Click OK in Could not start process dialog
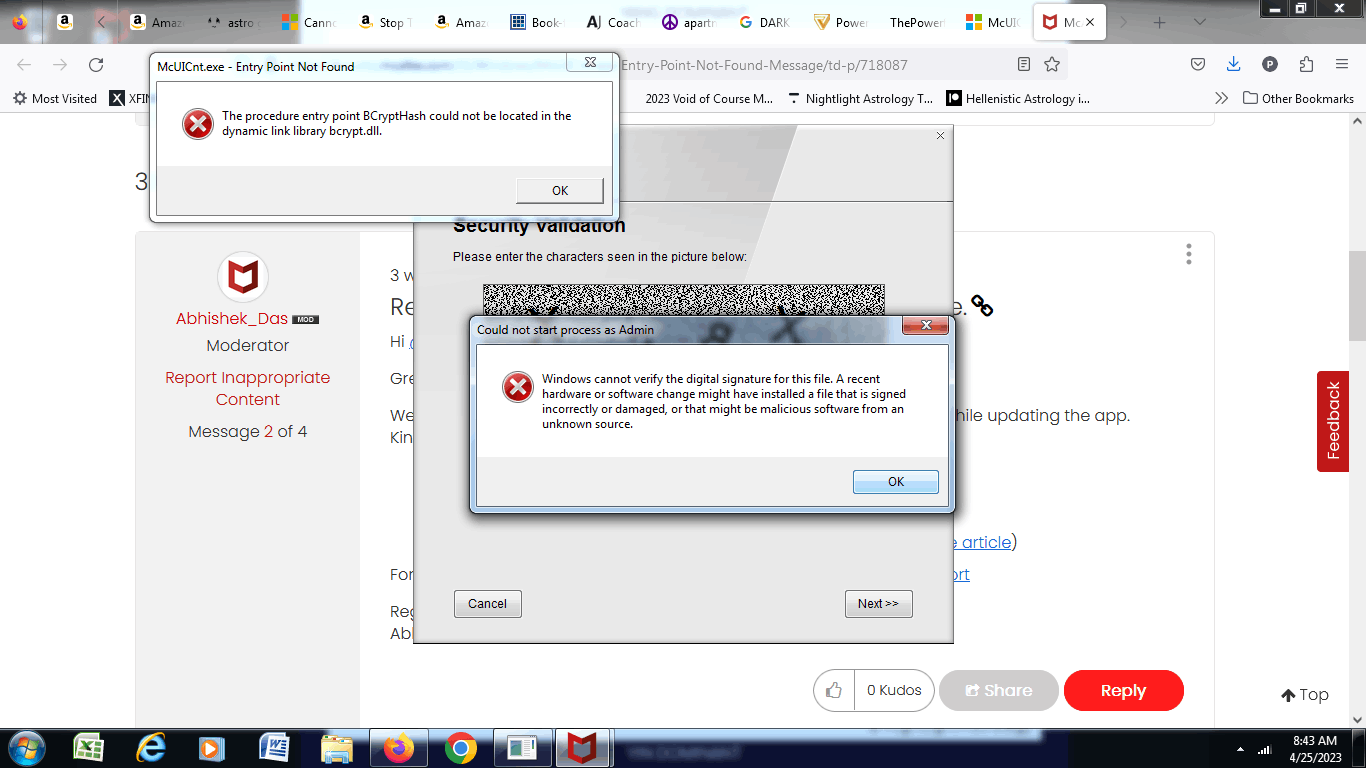1366x768 pixels. pos(896,482)
